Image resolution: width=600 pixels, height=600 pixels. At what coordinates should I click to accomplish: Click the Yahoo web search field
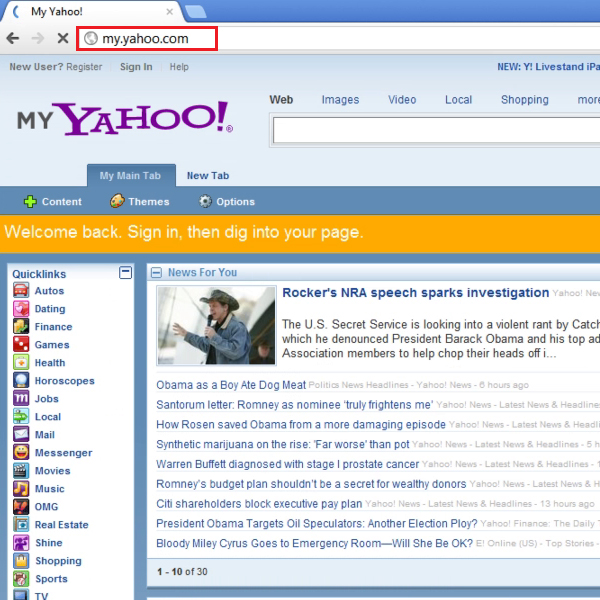tap(436, 130)
